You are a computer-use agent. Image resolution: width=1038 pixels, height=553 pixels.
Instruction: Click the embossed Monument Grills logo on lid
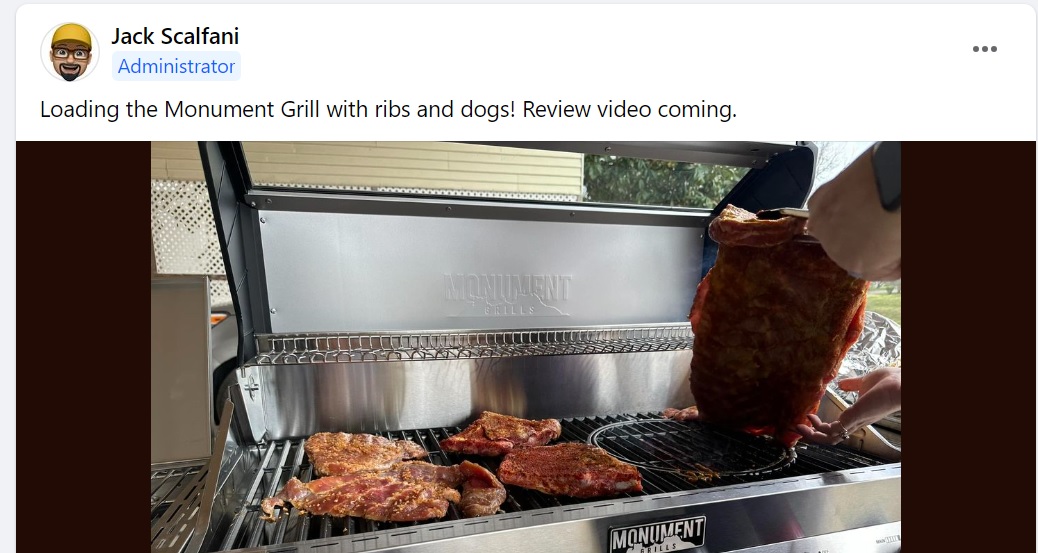coord(506,294)
